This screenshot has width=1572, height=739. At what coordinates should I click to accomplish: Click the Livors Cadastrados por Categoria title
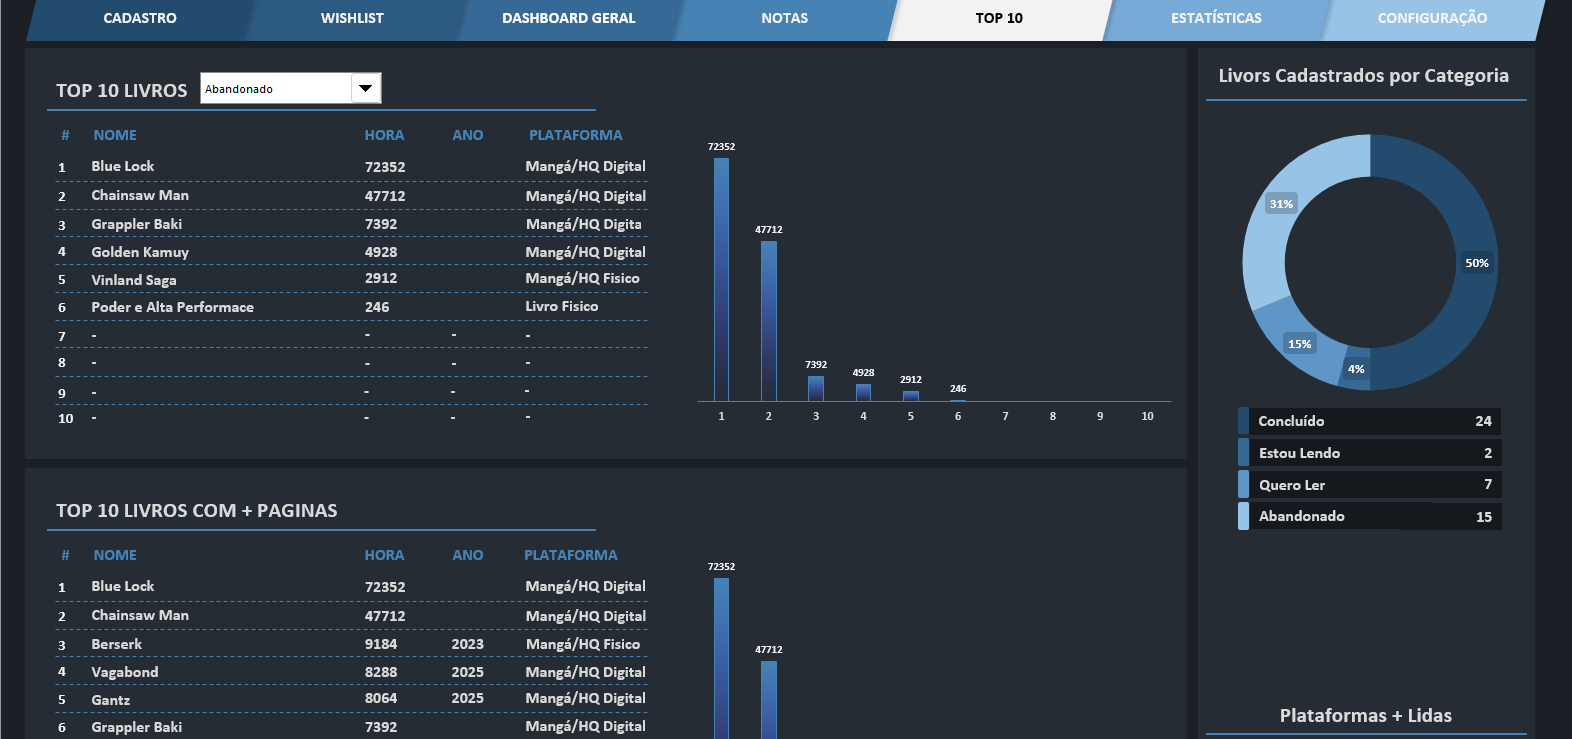tap(1364, 76)
